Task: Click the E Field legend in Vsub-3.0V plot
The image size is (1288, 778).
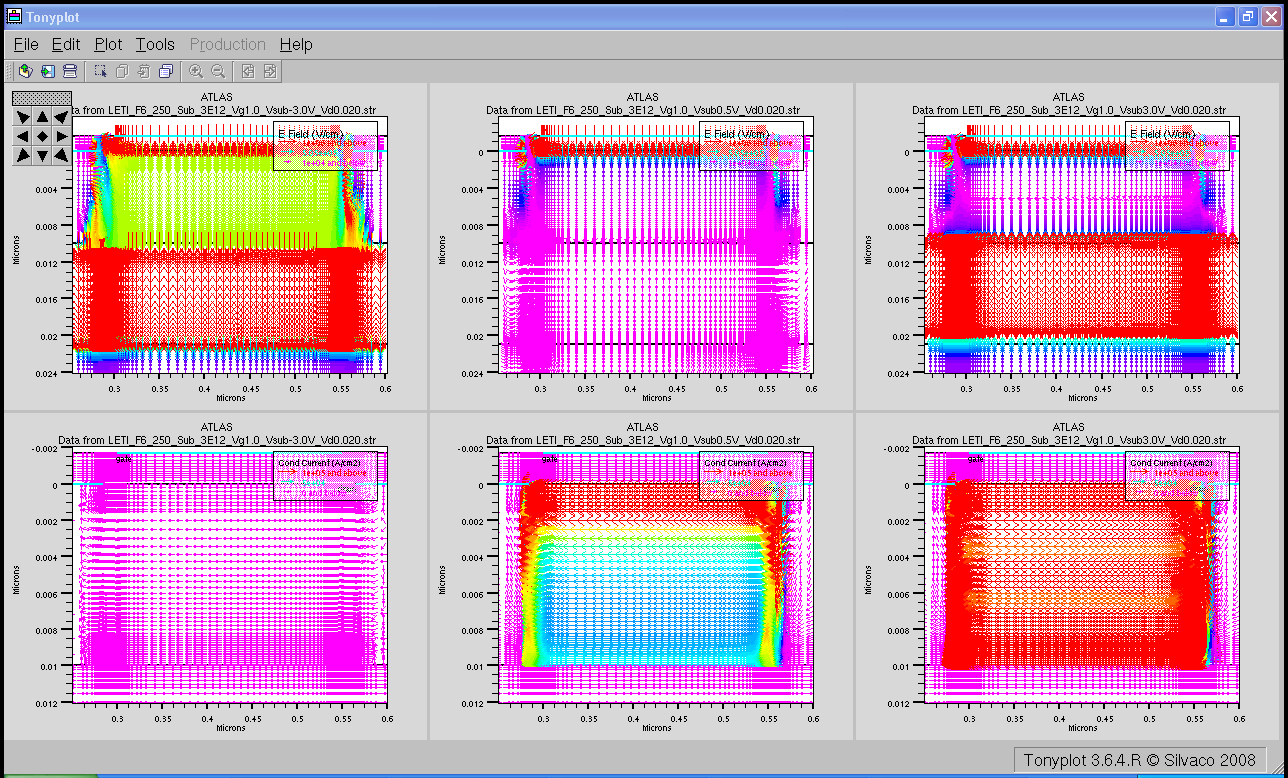Action: (x=325, y=146)
